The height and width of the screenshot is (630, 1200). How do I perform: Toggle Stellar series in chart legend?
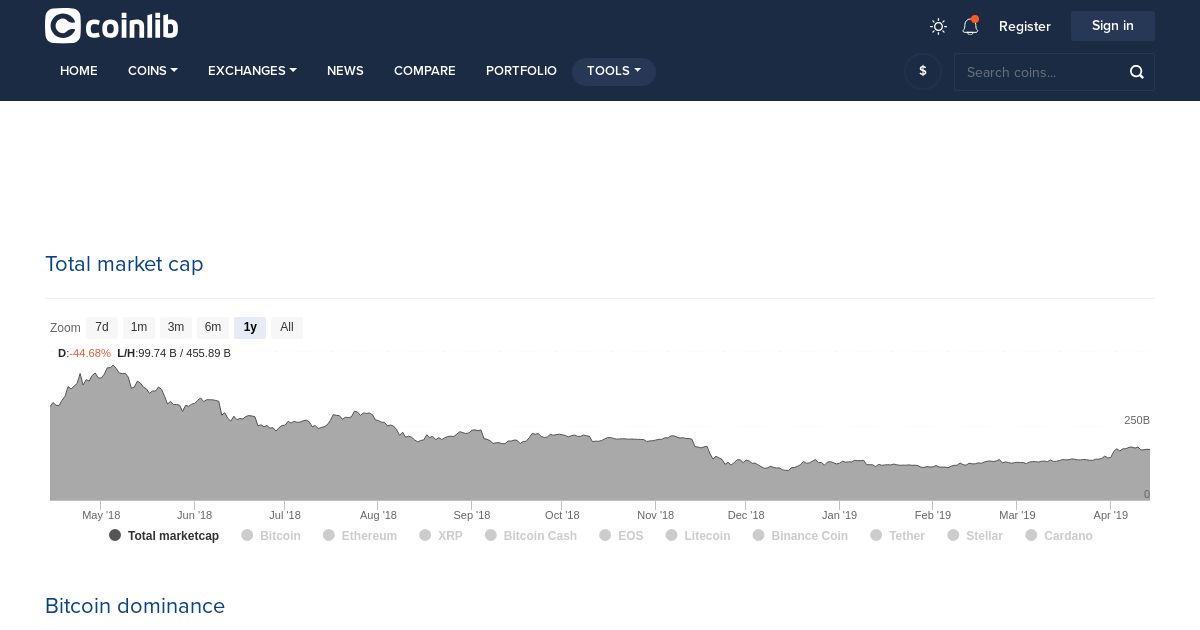click(975, 536)
